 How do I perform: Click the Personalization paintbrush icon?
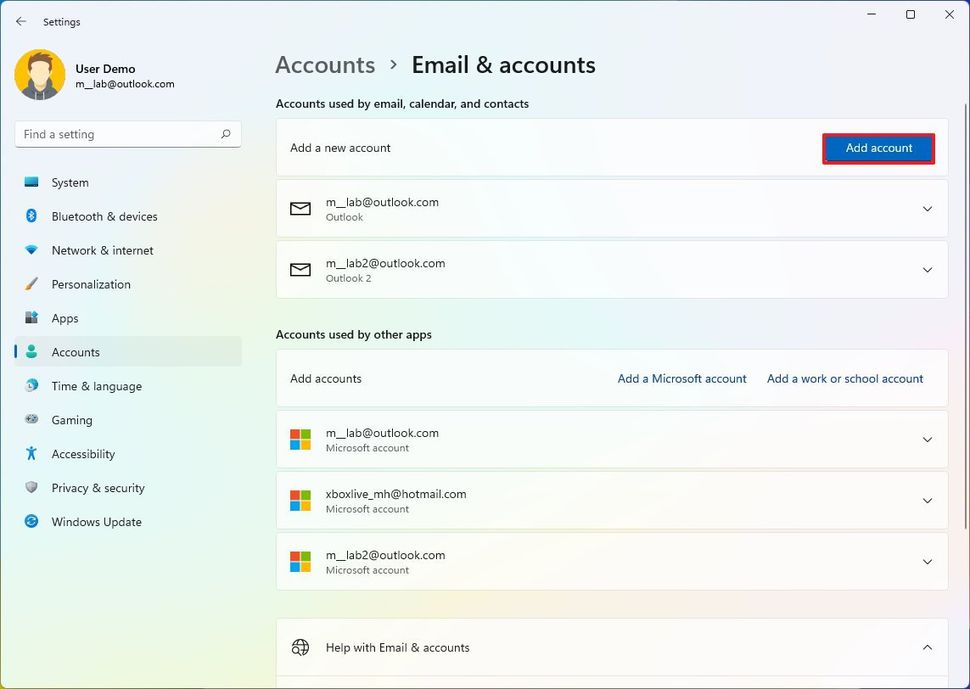[x=31, y=284]
